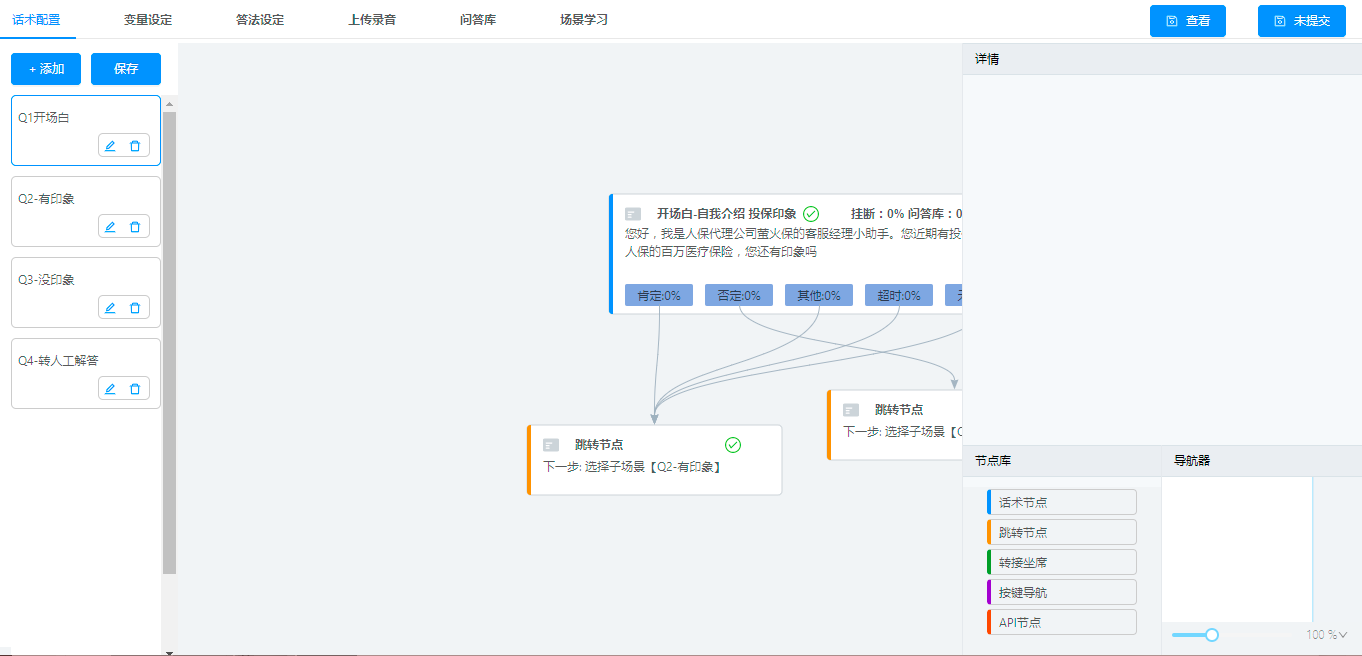Click trash icon on Q2-有印象 card
The width and height of the screenshot is (1362, 656).
pos(135,227)
